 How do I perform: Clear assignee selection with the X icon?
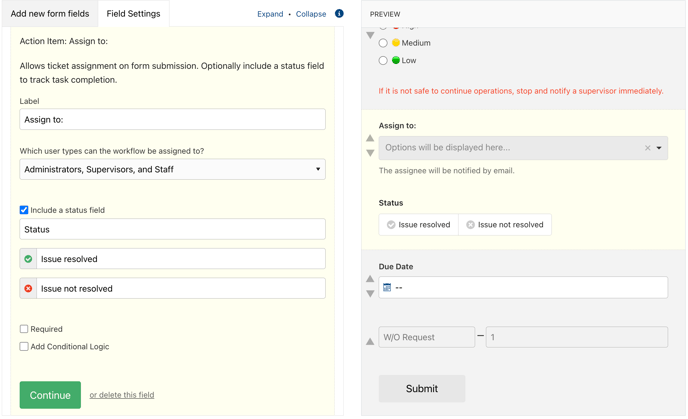click(647, 148)
